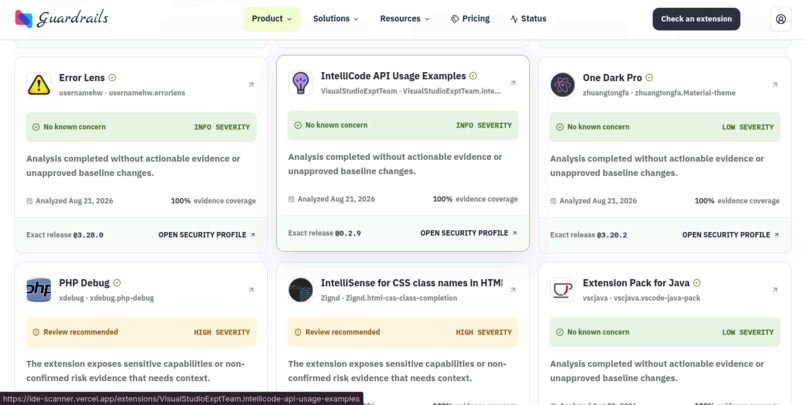Click the IntelliCode API Usage Examples title
The width and height of the screenshot is (806, 405).
[393, 76]
